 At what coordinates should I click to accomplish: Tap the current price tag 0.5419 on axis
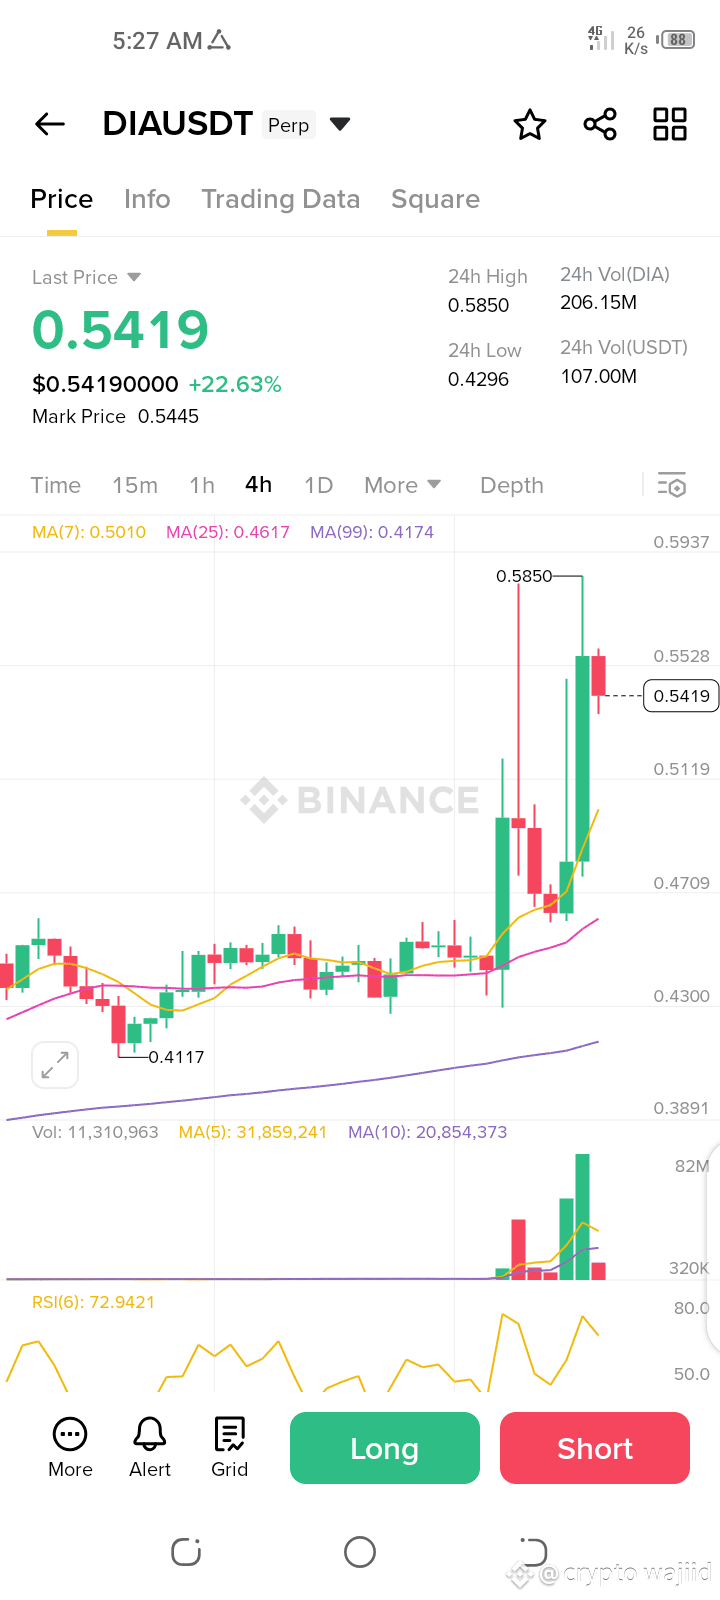pos(681,696)
